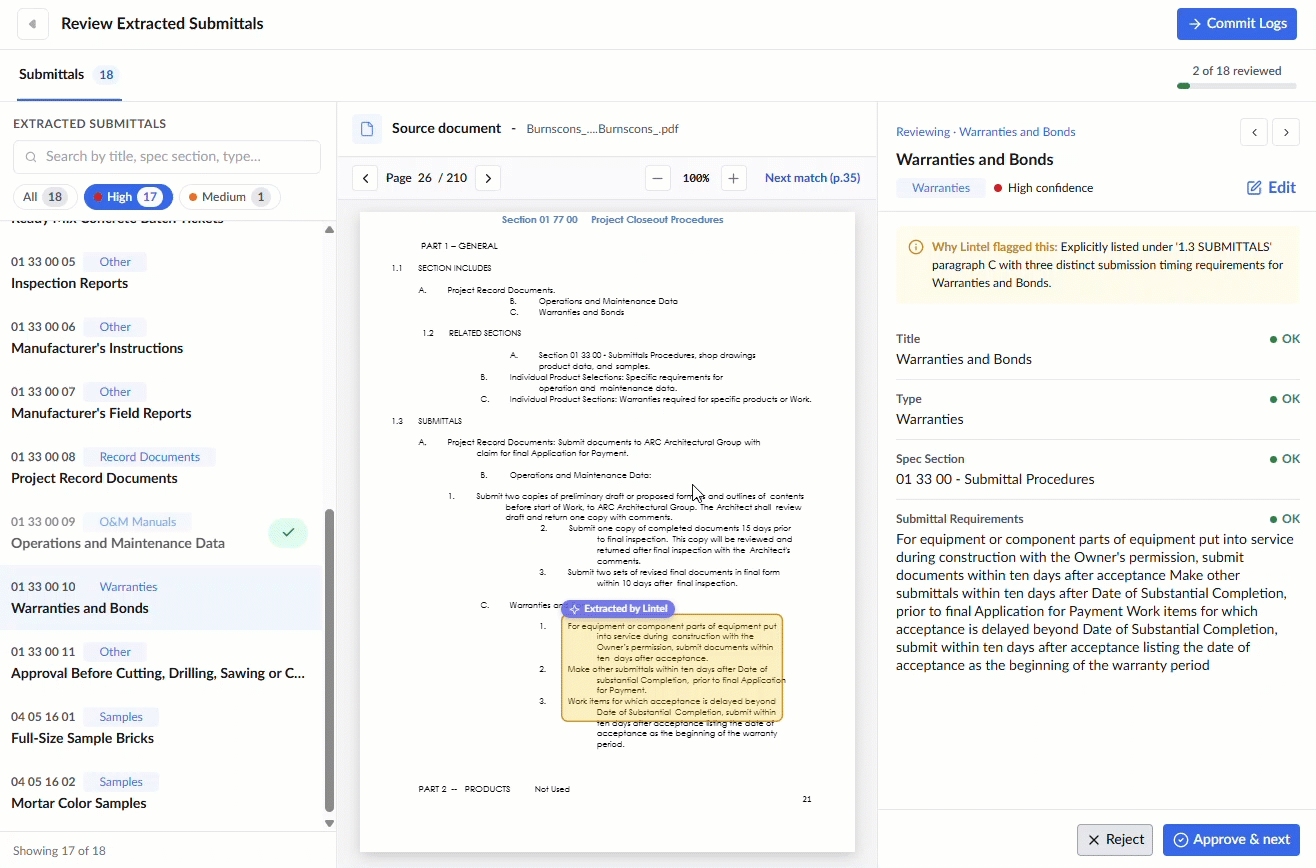Image resolution: width=1316 pixels, height=868 pixels.
Task: Select the Medium 1 confidence filter
Action: coord(229,197)
